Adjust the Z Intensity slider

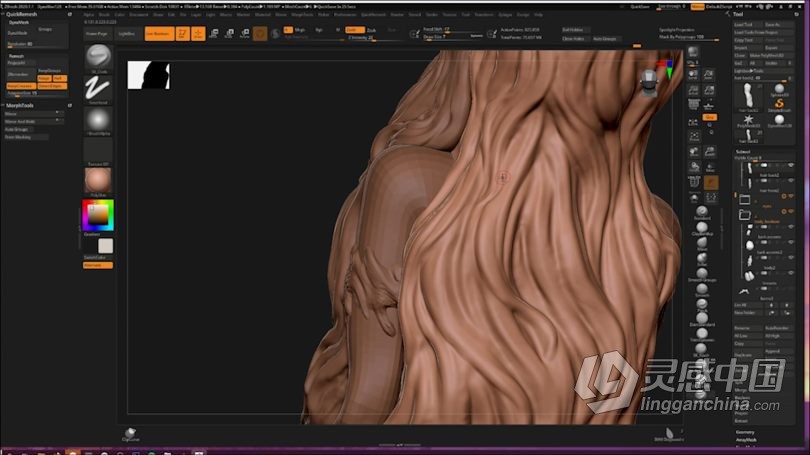(372, 38)
